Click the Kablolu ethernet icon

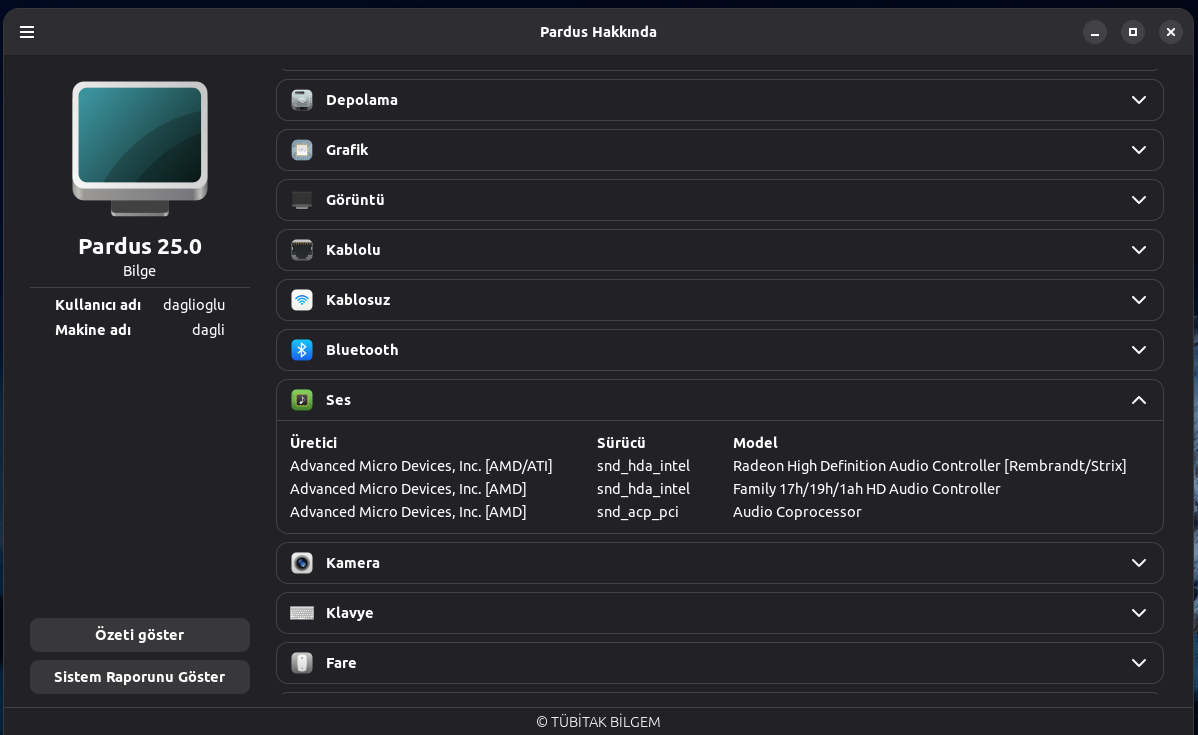pos(302,250)
